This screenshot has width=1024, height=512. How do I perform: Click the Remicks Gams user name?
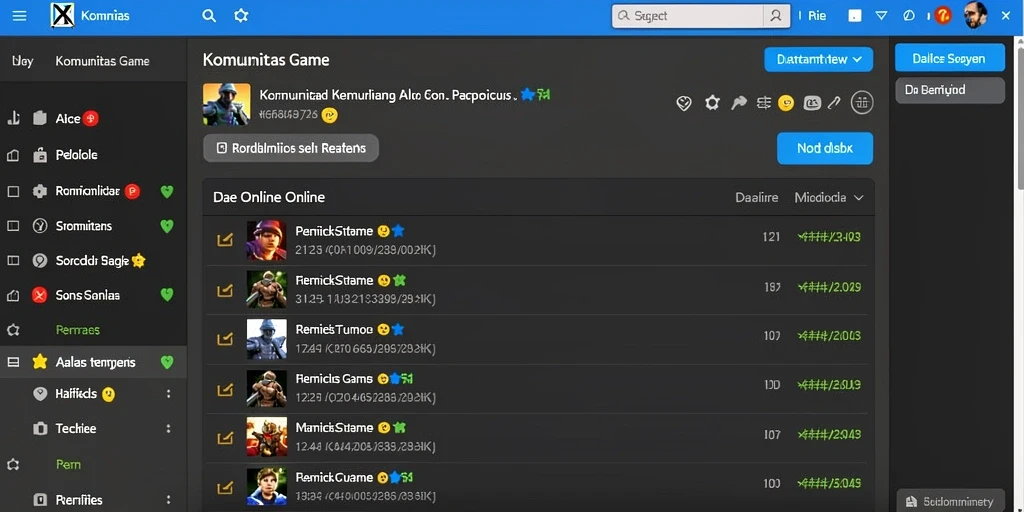click(334, 379)
